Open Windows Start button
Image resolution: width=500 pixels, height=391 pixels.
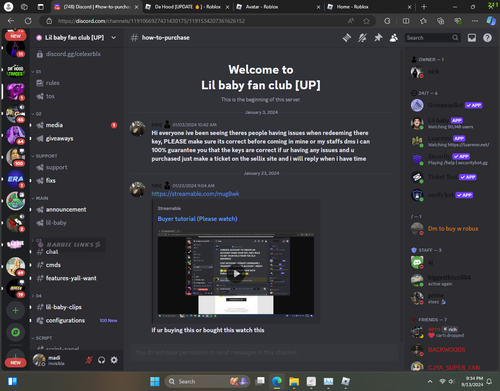tap(155, 381)
